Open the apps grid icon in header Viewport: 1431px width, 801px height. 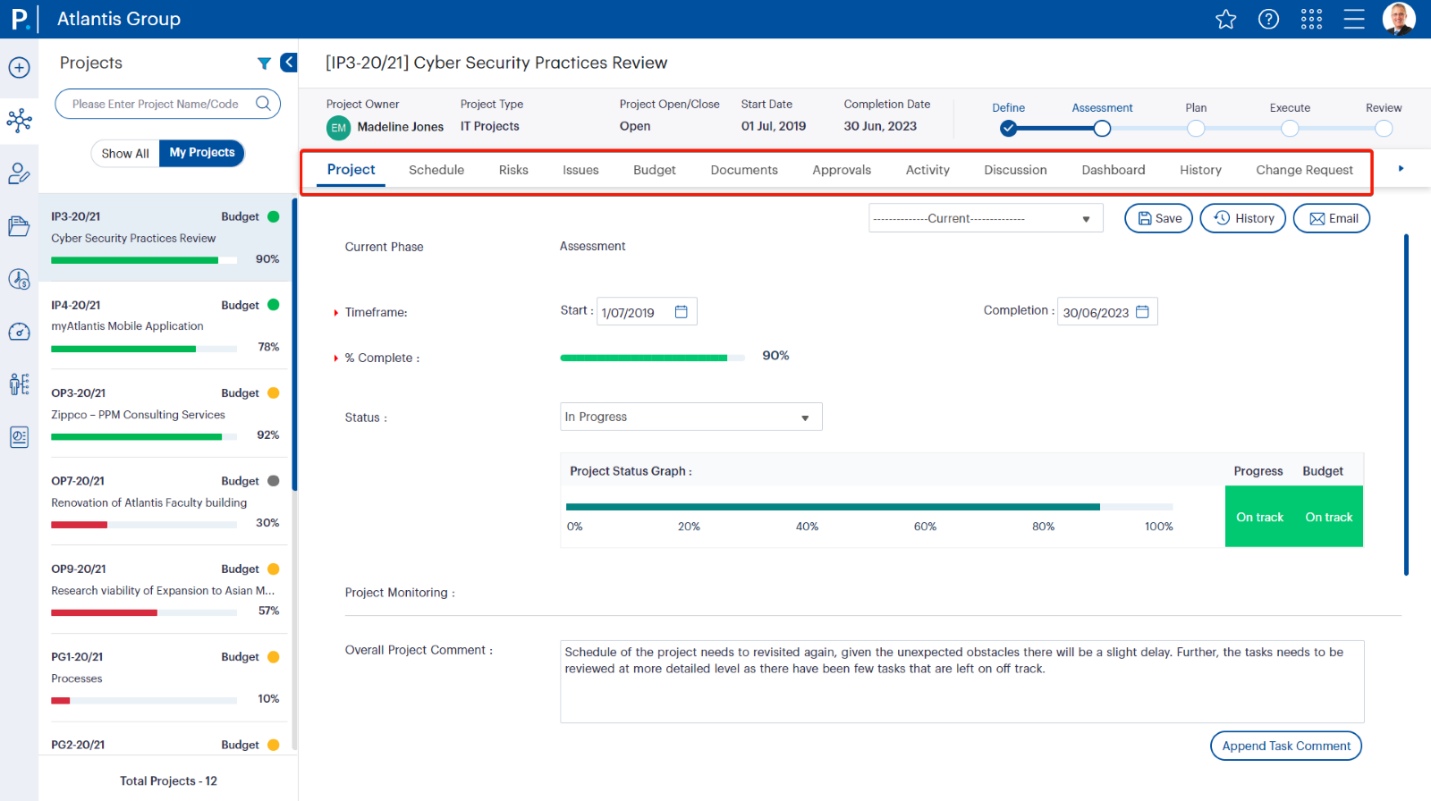(x=1311, y=19)
